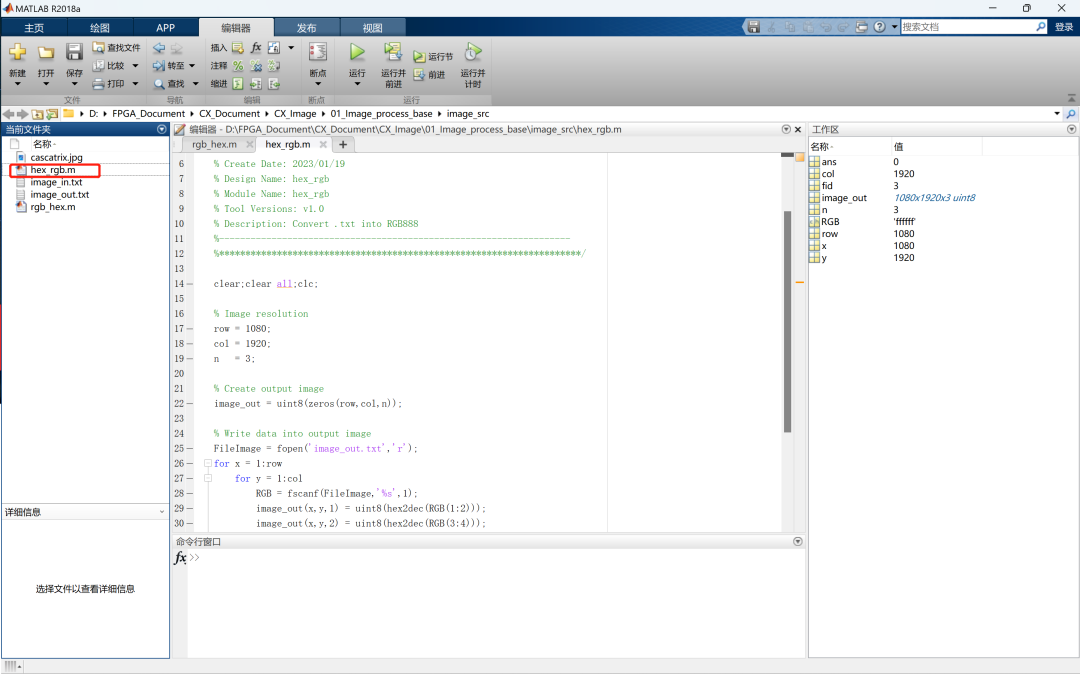1080x674 pixels.
Task: Expand the Compare (比较) dropdown arrow
Action: (135, 66)
